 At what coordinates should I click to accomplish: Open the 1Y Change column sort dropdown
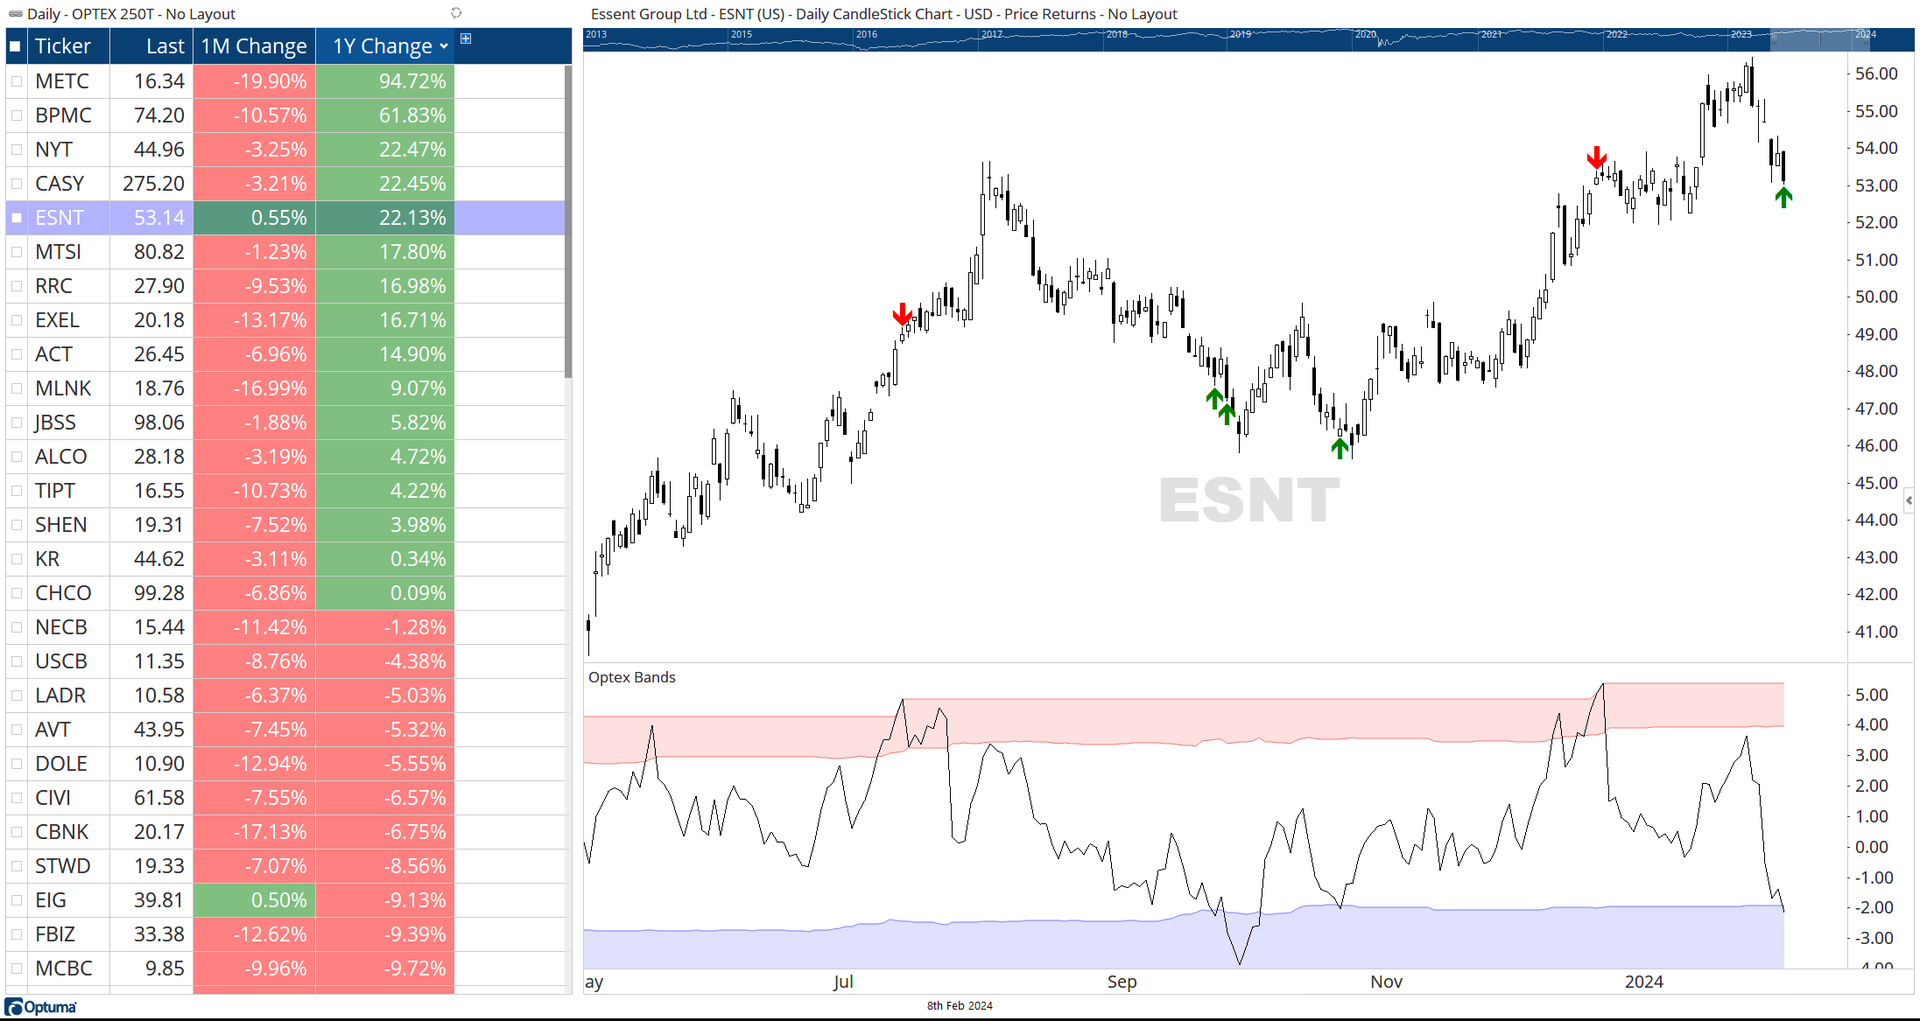point(443,47)
